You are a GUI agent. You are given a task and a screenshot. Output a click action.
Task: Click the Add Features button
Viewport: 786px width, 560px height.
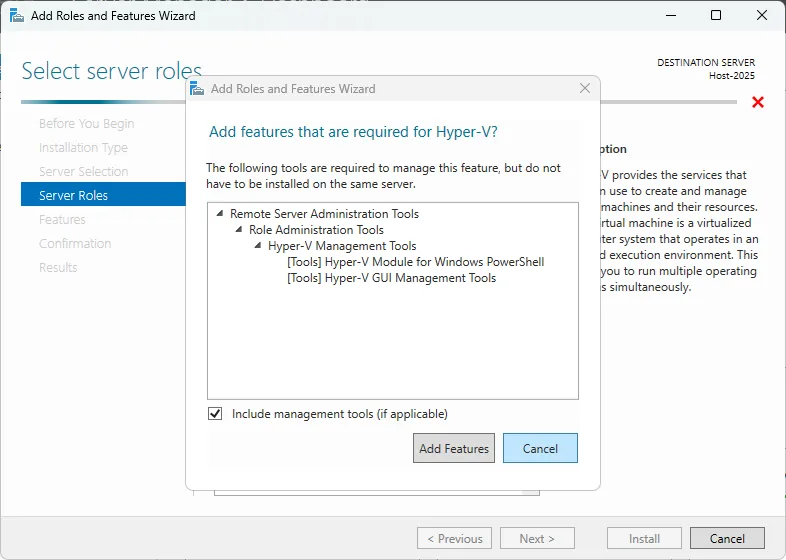(454, 448)
